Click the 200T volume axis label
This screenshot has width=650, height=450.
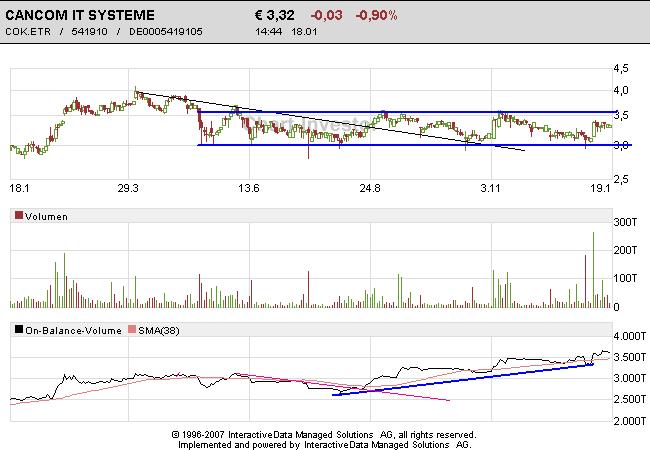pos(625,250)
